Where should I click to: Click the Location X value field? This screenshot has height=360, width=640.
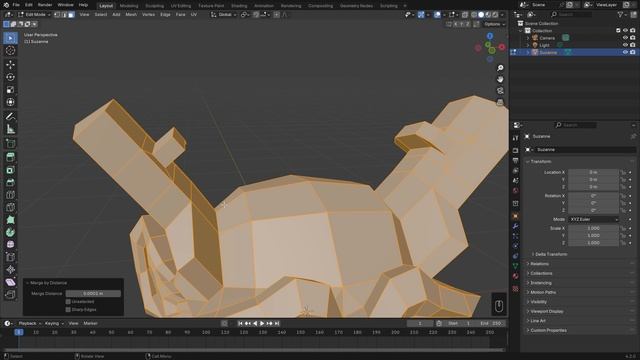(x=593, y=172)
